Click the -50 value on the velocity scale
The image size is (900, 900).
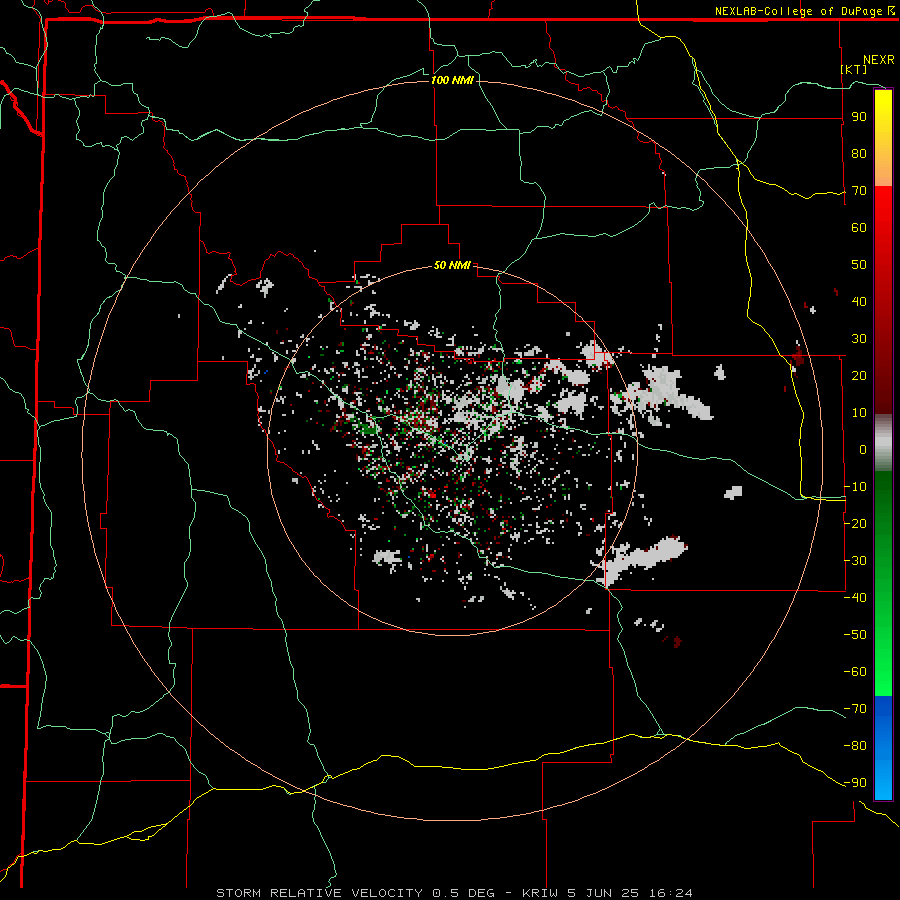pos(855,635)
